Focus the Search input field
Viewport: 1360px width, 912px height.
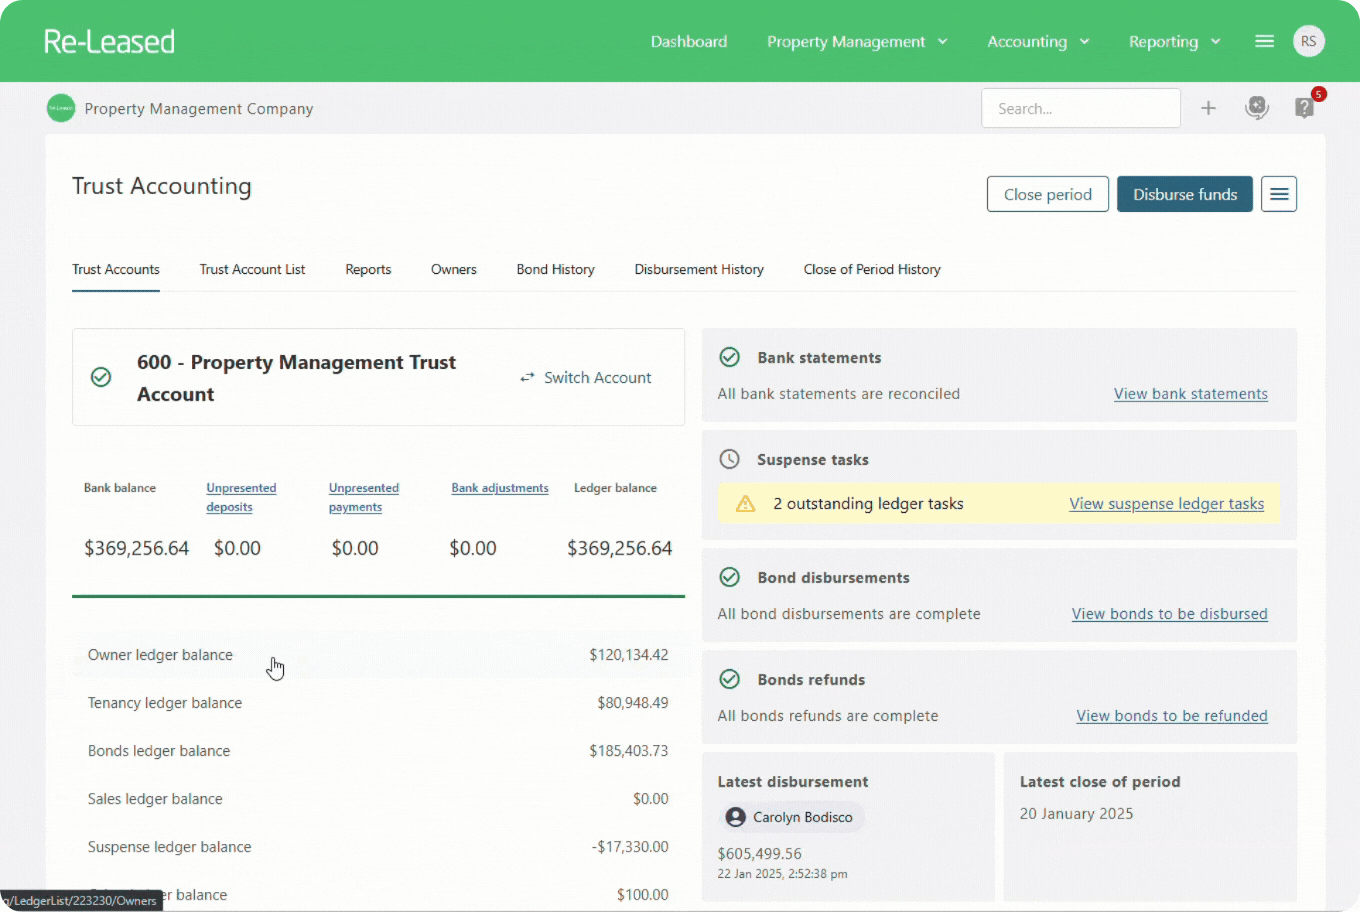(1081, 108)
